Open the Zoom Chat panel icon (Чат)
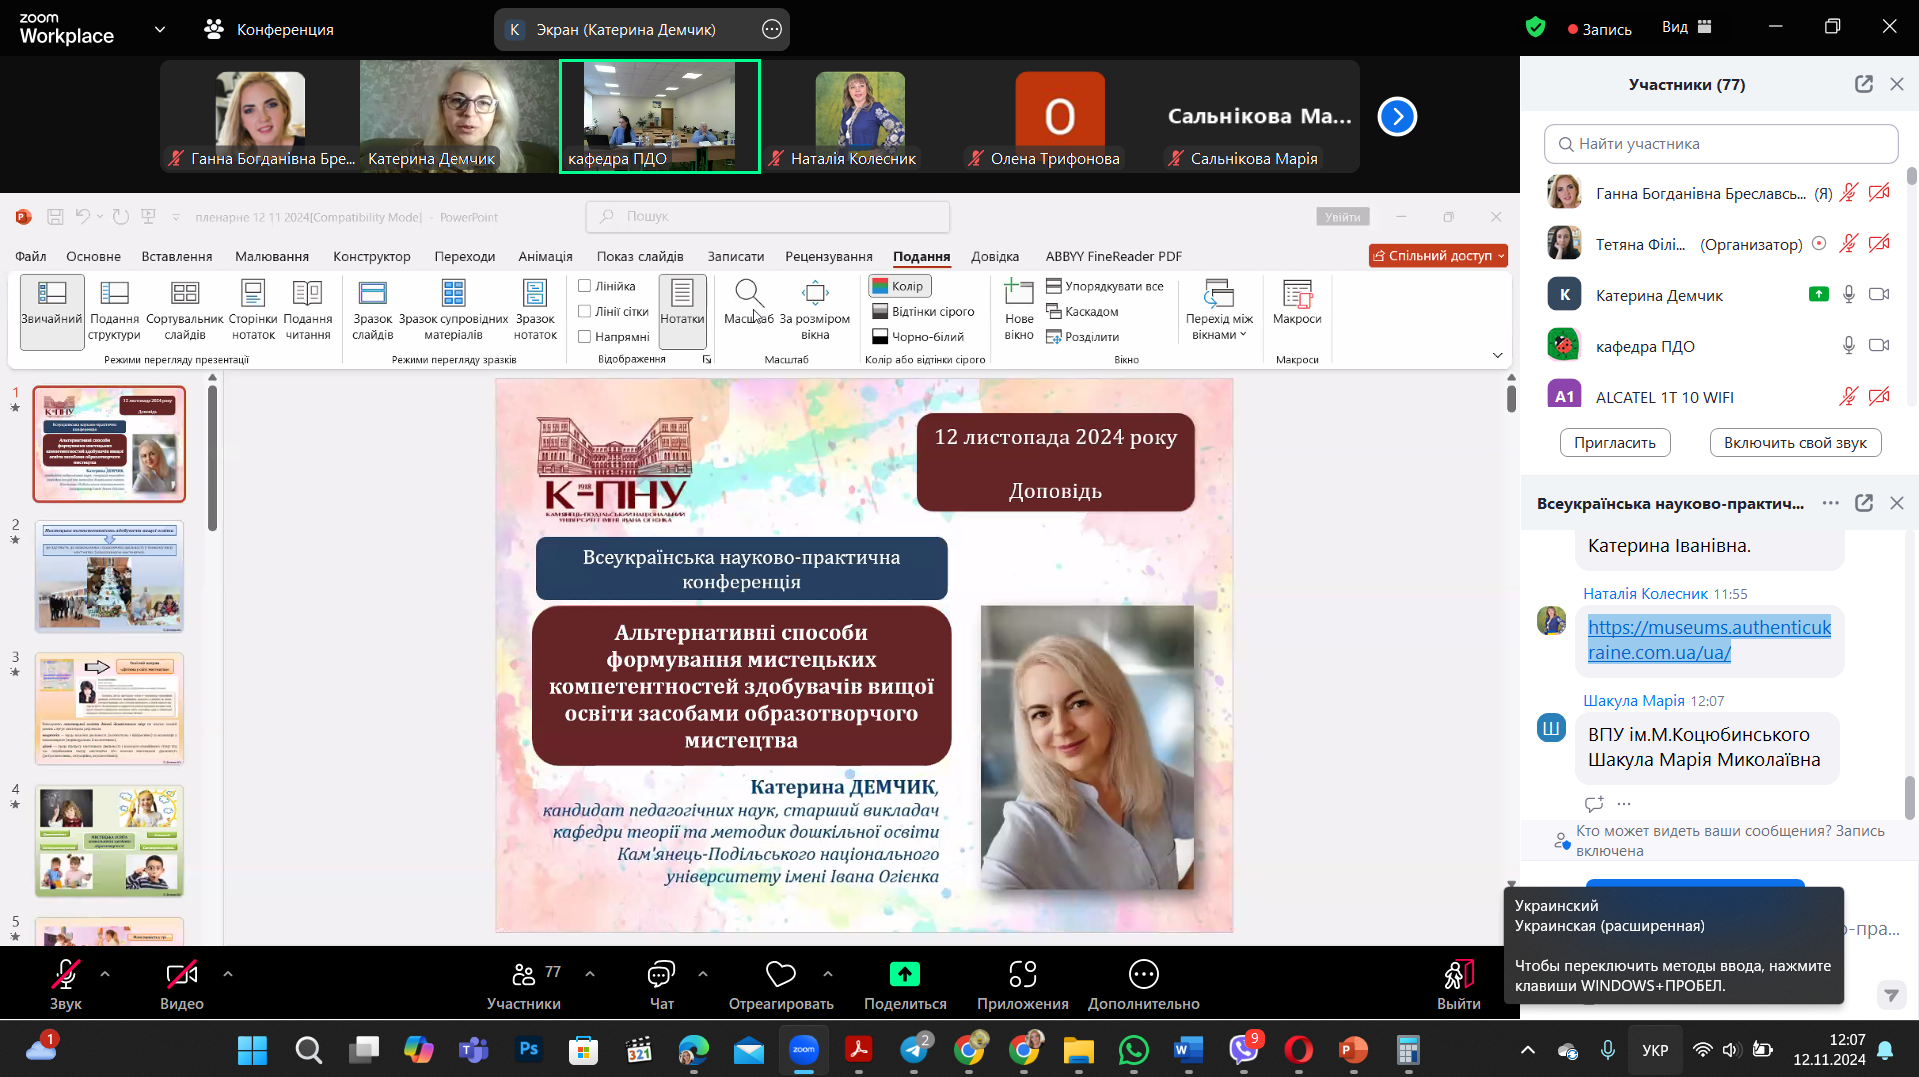 (x=661, y=974)
